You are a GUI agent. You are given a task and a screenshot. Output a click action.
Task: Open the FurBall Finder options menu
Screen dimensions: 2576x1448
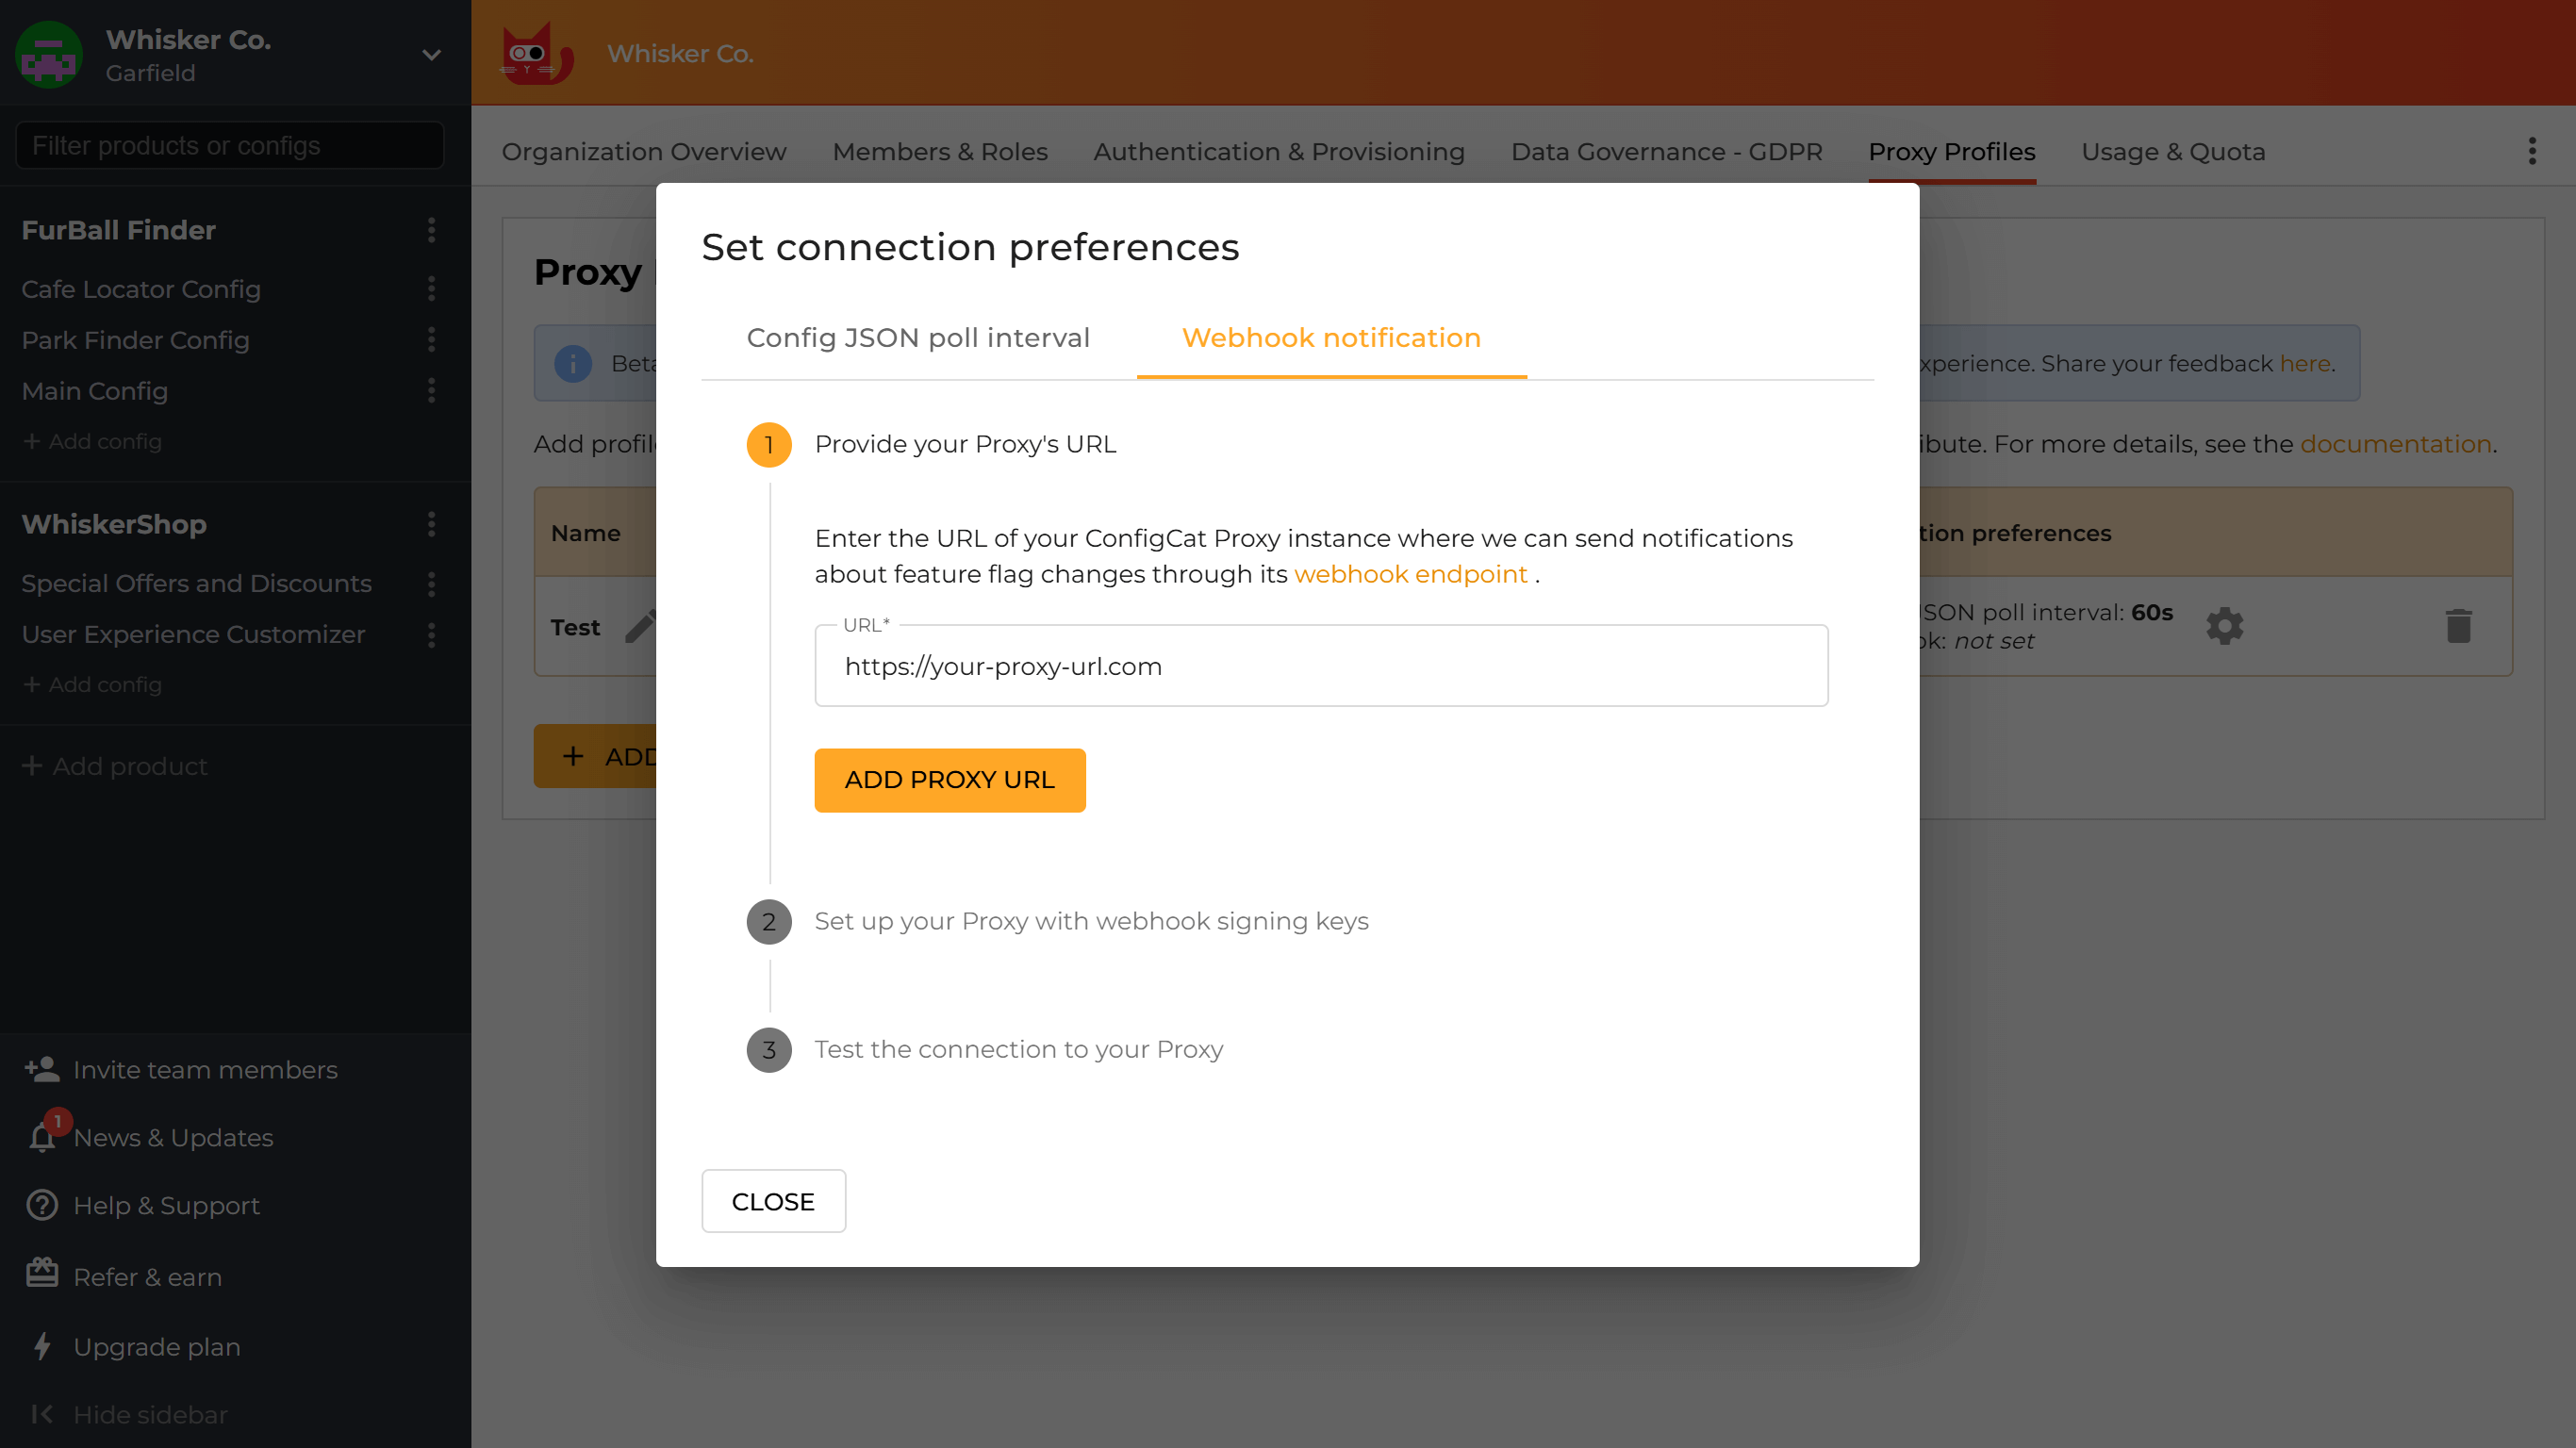point(431,230)
